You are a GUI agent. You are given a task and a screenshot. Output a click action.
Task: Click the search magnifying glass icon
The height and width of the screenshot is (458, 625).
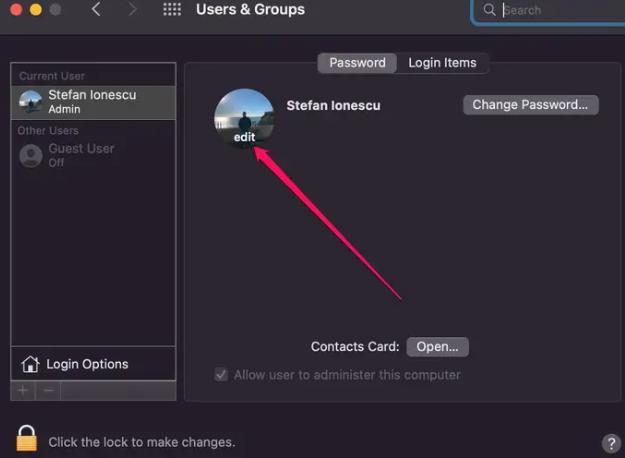[x=489, y=10]
